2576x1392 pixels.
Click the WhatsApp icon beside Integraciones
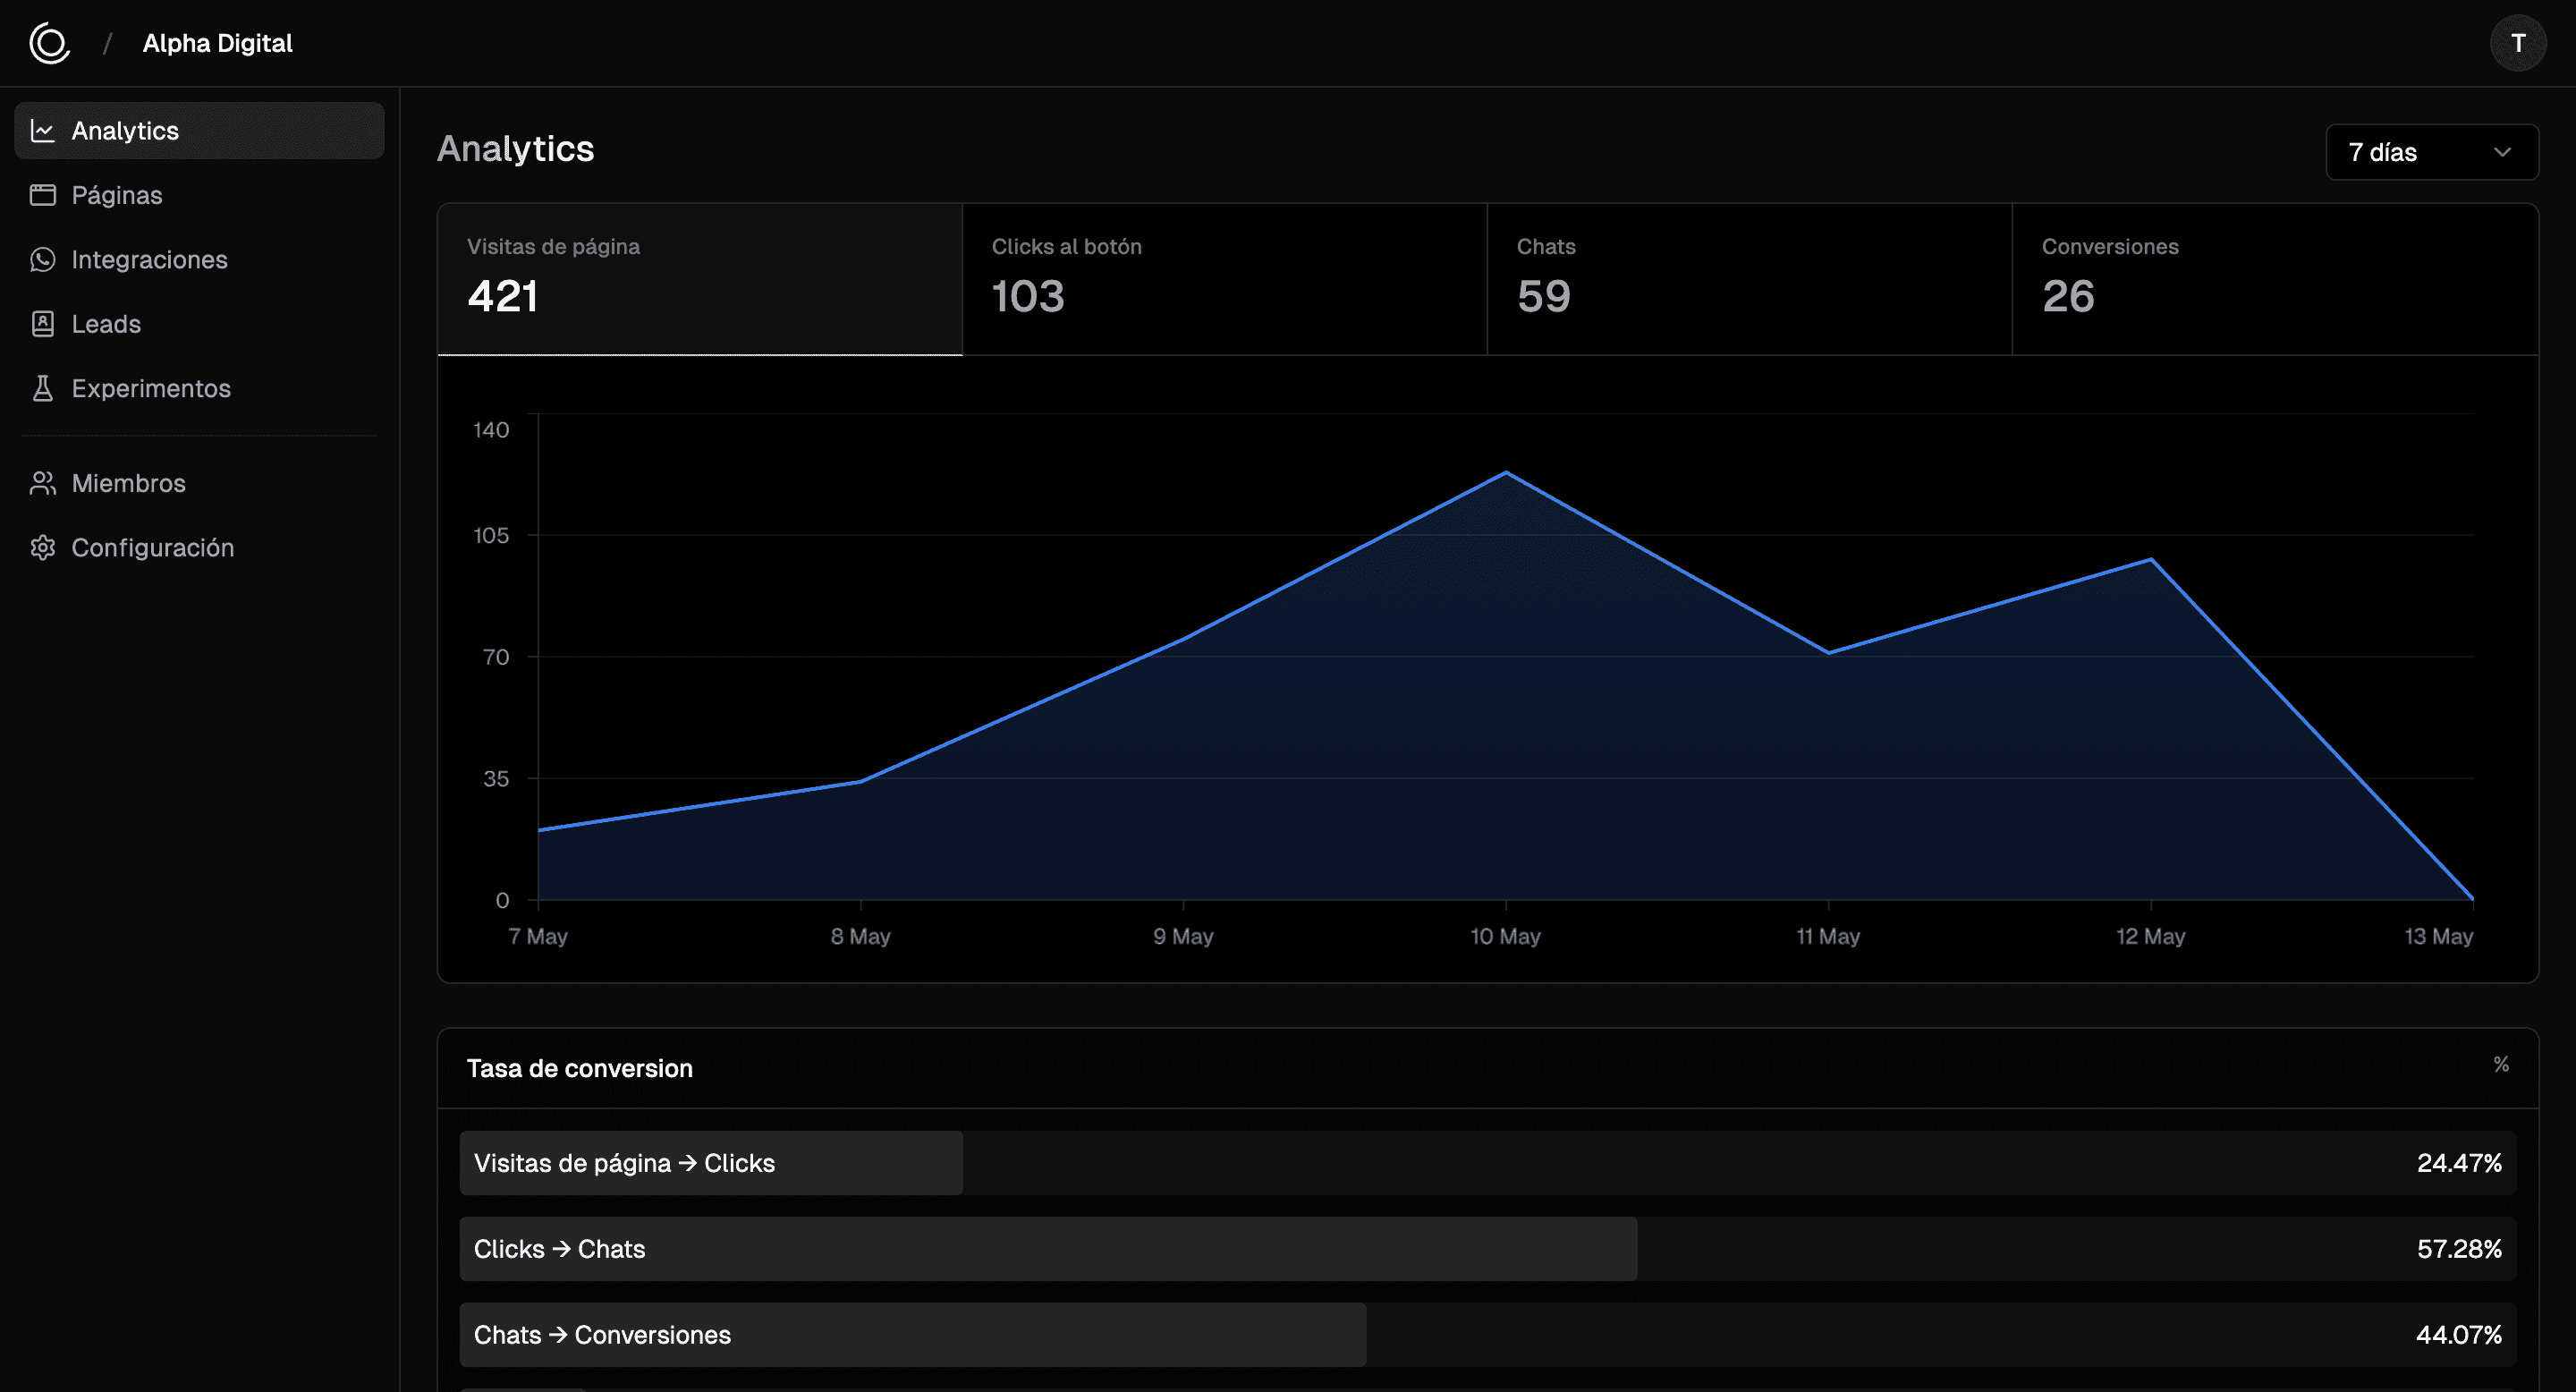[x=42, y=260]
